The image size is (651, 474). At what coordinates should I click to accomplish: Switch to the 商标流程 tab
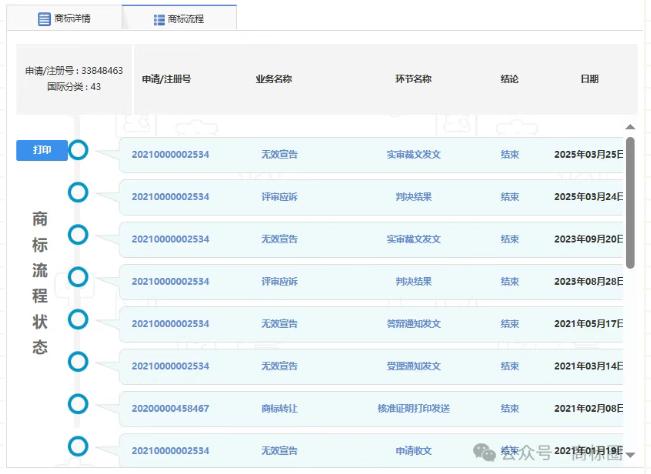pyautogui.click(x=180, y=19)
